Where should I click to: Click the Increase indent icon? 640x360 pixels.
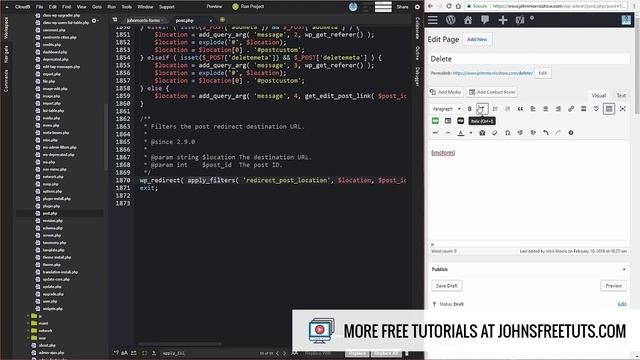tap(533, 133)
